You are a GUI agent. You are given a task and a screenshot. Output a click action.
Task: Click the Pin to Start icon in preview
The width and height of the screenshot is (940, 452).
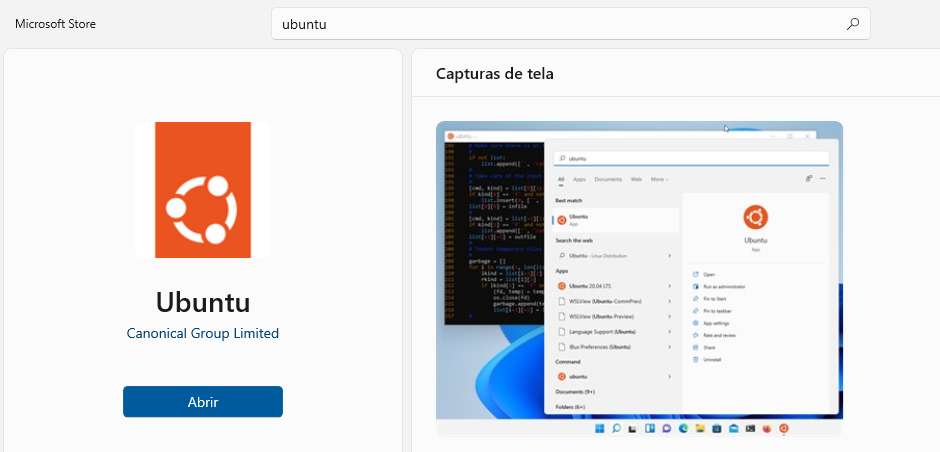695,298
